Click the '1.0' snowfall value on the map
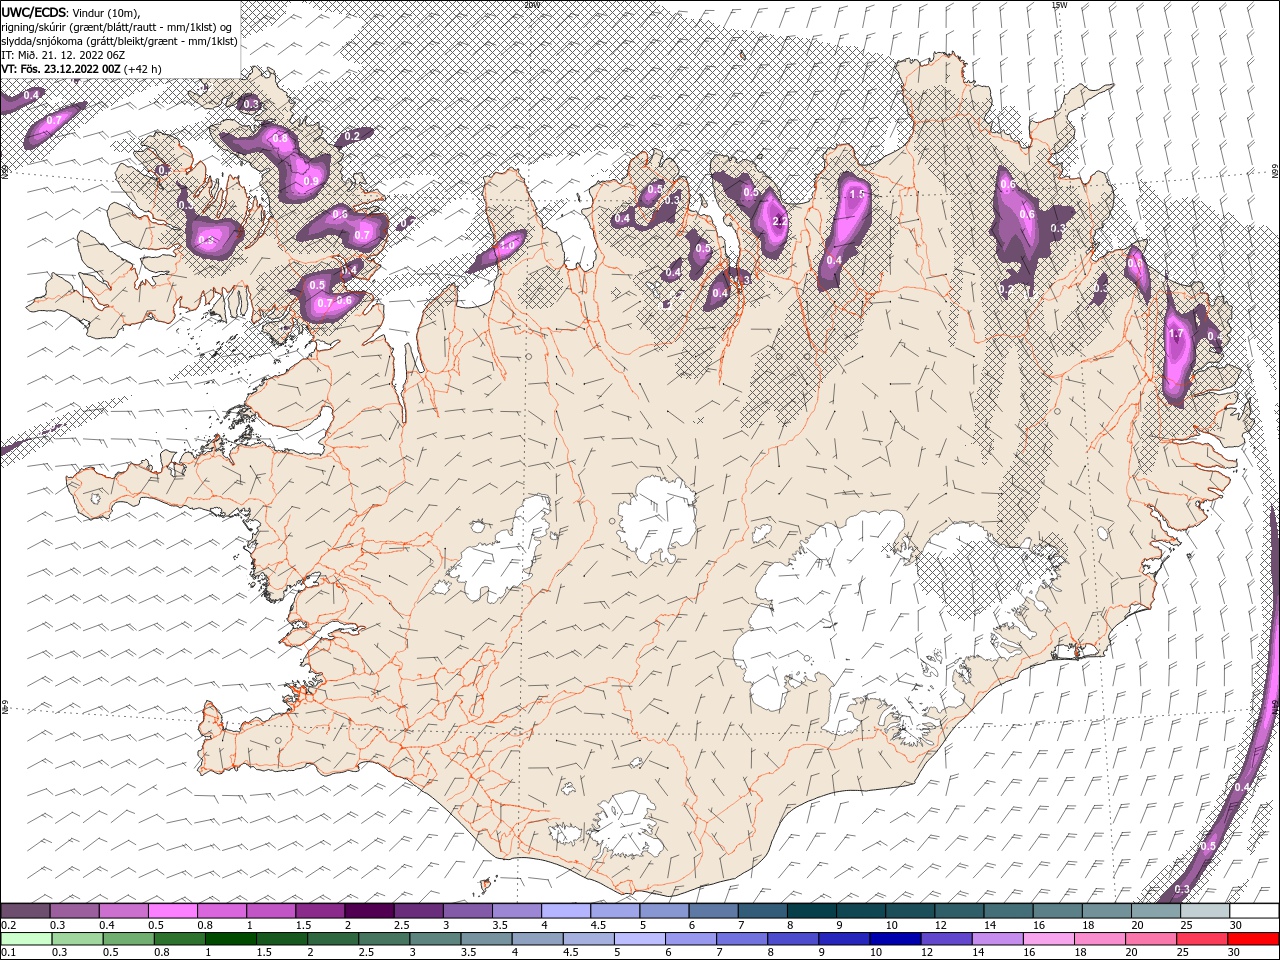Image resolution: width=1280 pixels, height=960 pixels. (x=508, y=245)
